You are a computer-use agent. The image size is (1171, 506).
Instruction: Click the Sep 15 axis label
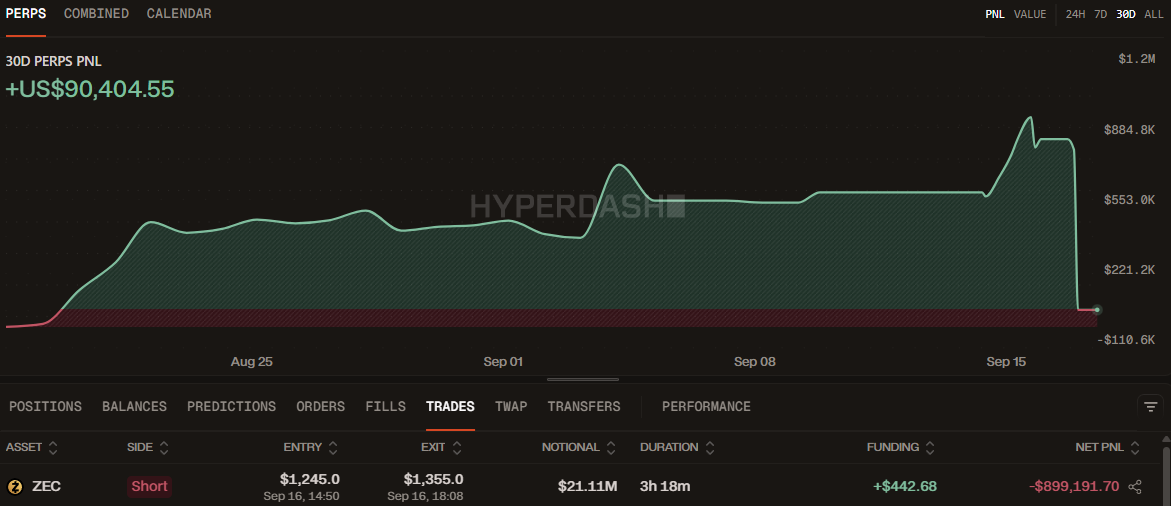tap(1006, 362)
